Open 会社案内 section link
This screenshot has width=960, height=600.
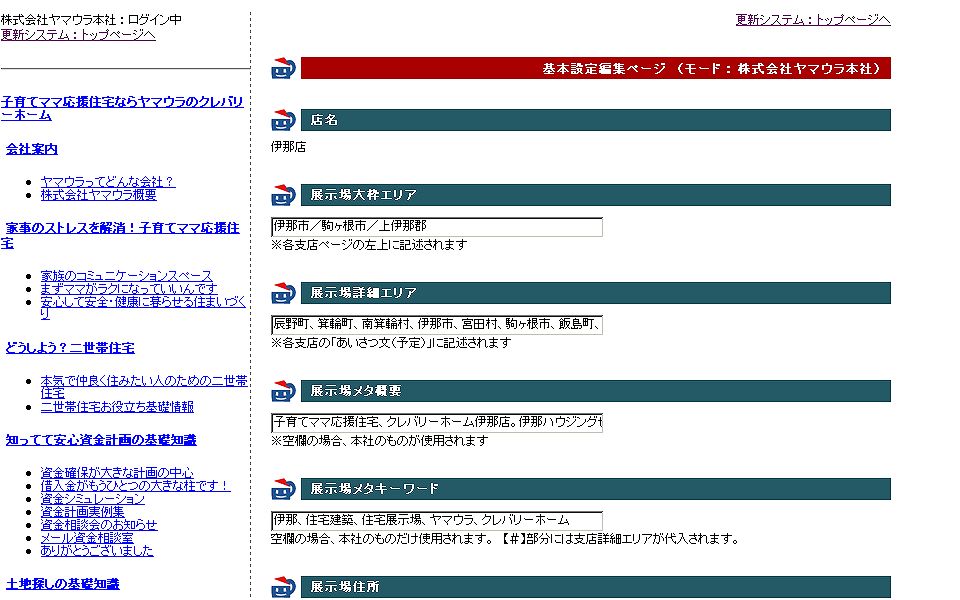(x=32, y=149)
